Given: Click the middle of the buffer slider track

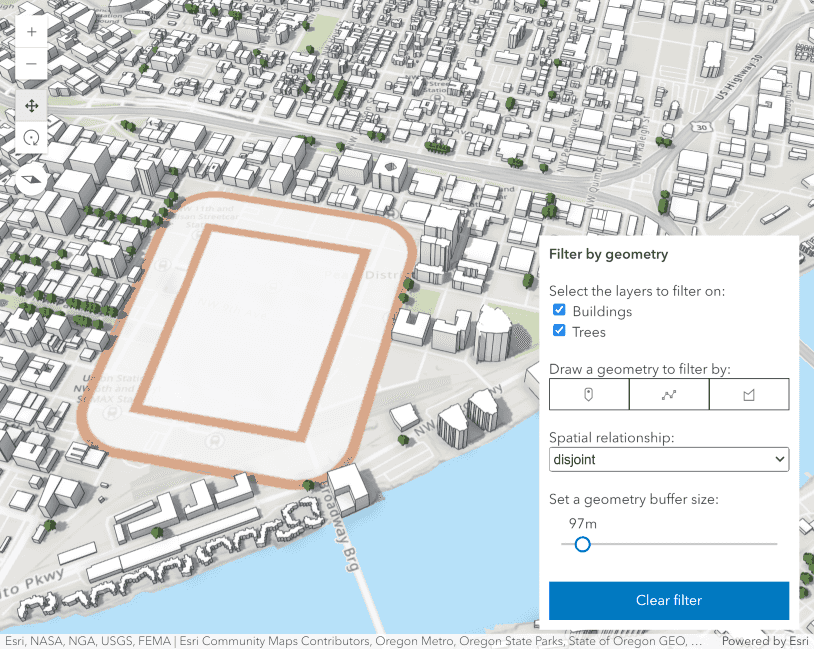Looking at the screenshot, I should click(669, 544).
